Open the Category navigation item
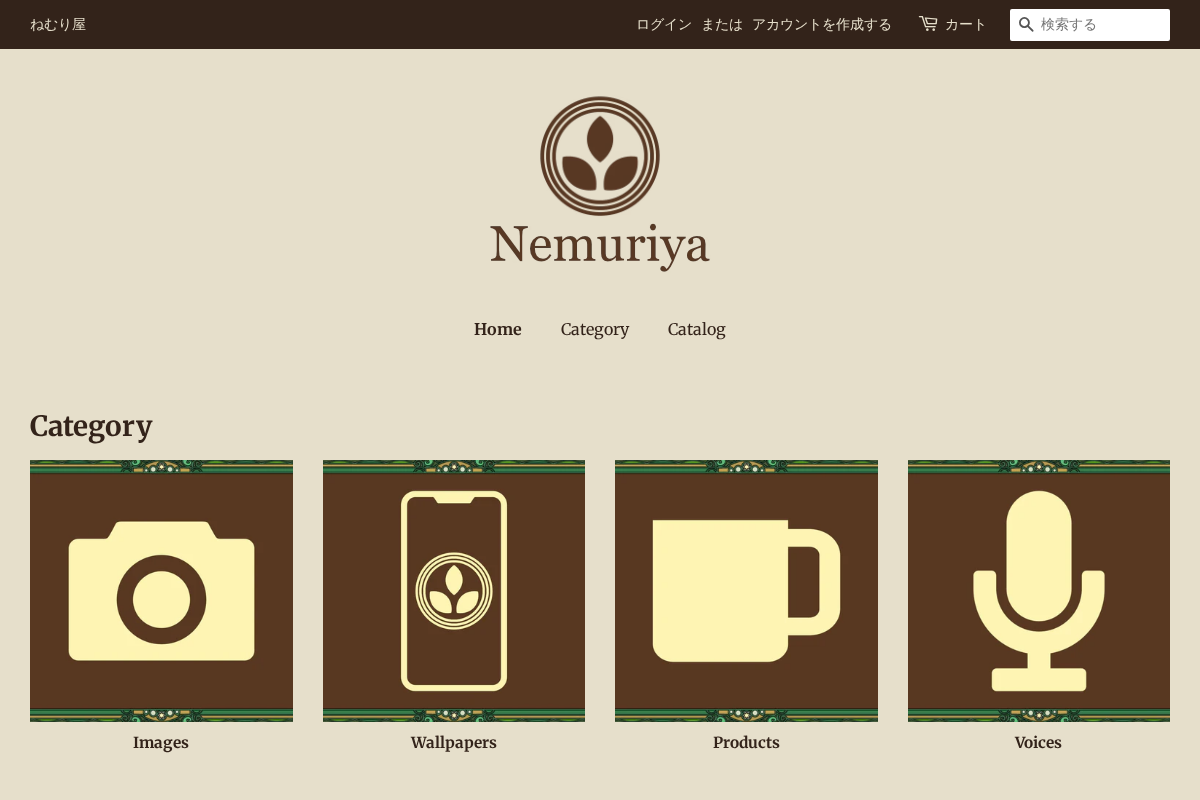The image size is (1200, 800). pos(594,329)
